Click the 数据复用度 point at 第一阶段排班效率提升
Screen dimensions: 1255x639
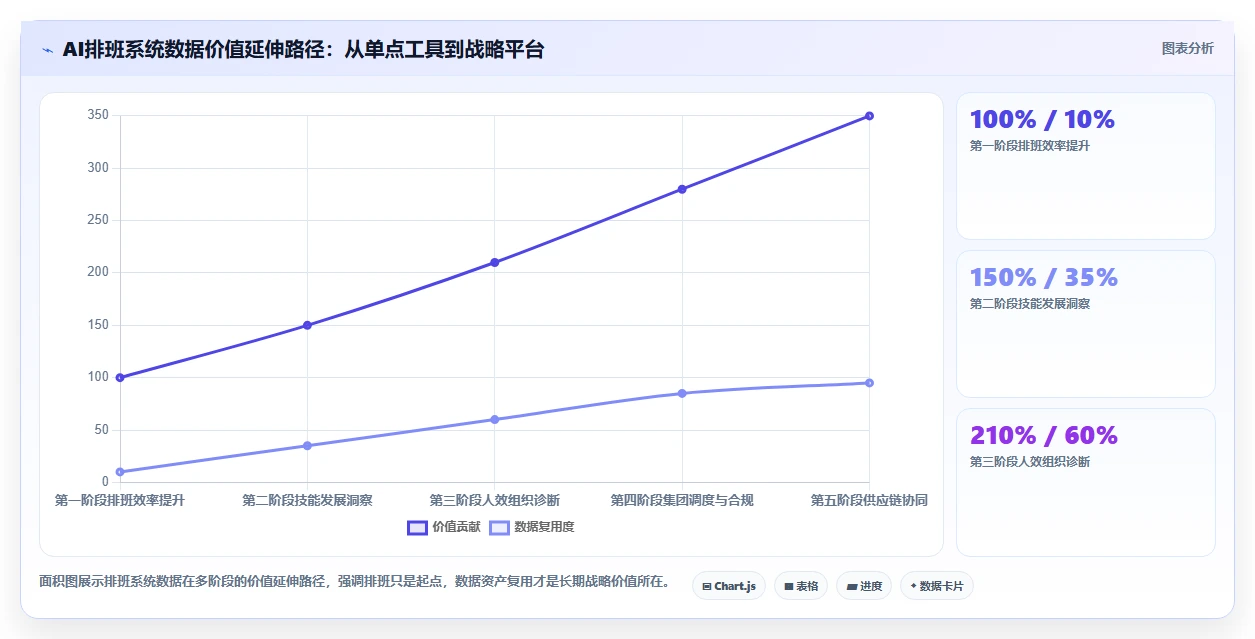point(120,472)
